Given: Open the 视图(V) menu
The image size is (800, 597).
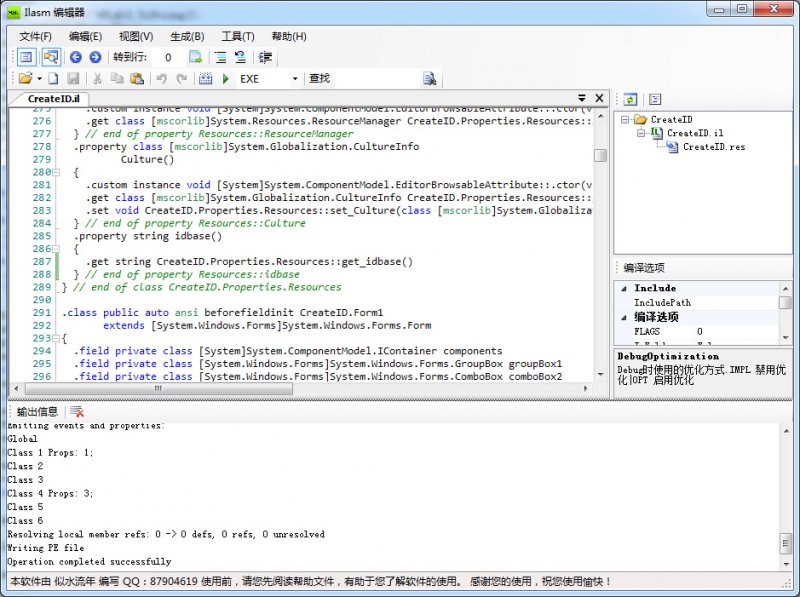Looking at the screenshot, I should (136, 36).
